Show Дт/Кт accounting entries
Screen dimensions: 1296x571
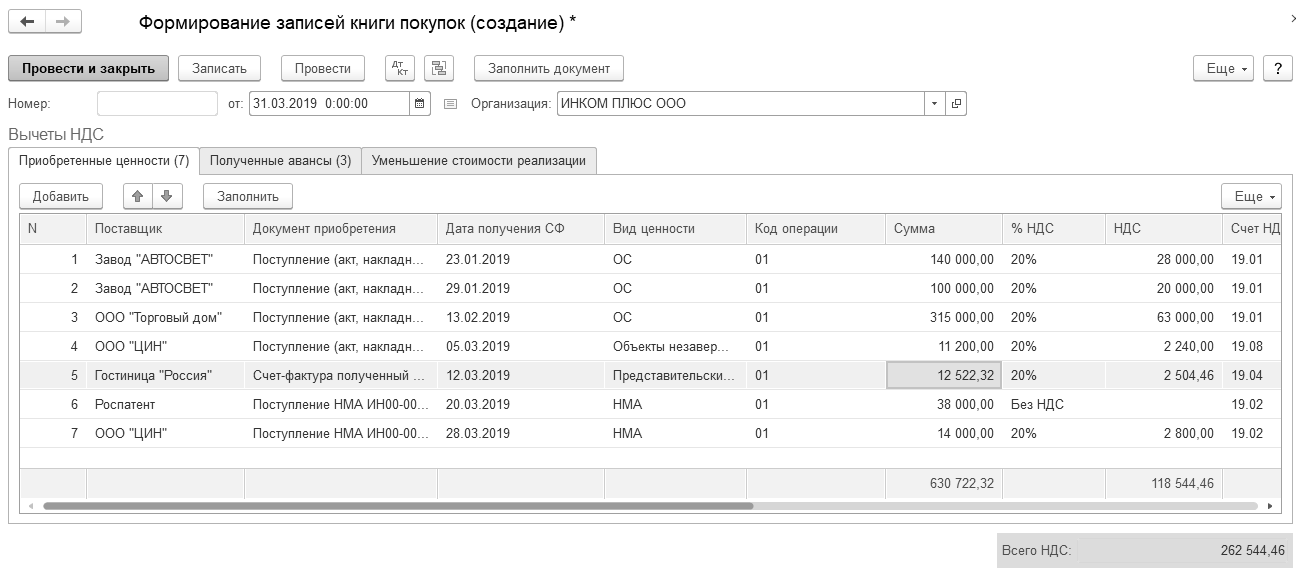click(399, 68)
